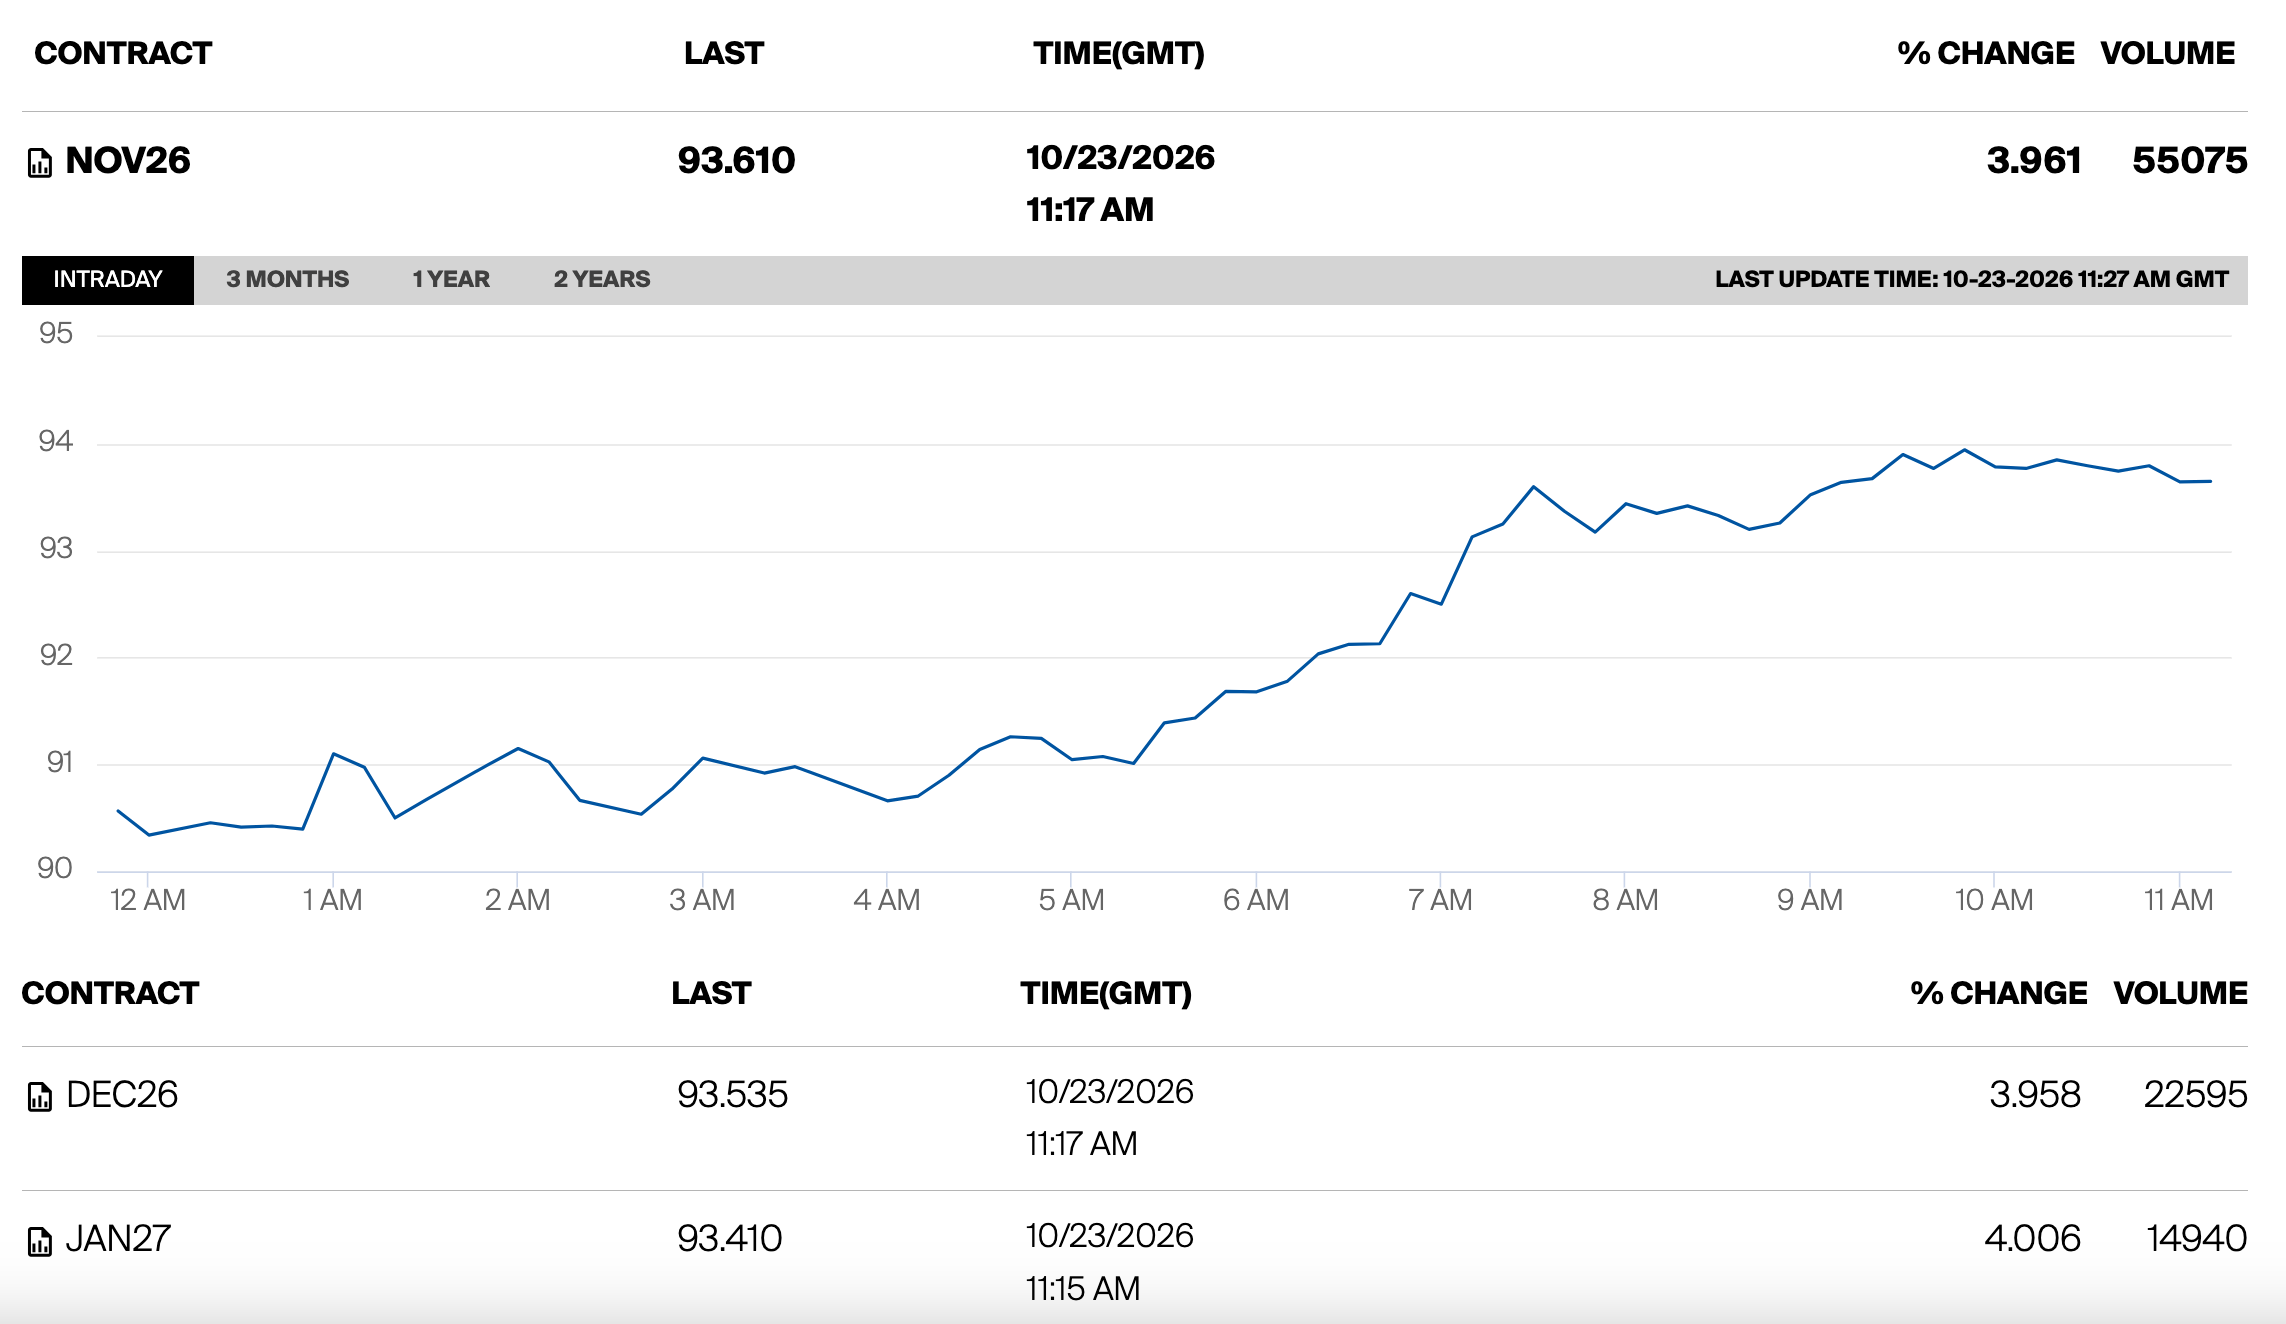Click the 12 AM axis label
The height and width of the screenshot is (1324, 2286).
tap(148, 900)
